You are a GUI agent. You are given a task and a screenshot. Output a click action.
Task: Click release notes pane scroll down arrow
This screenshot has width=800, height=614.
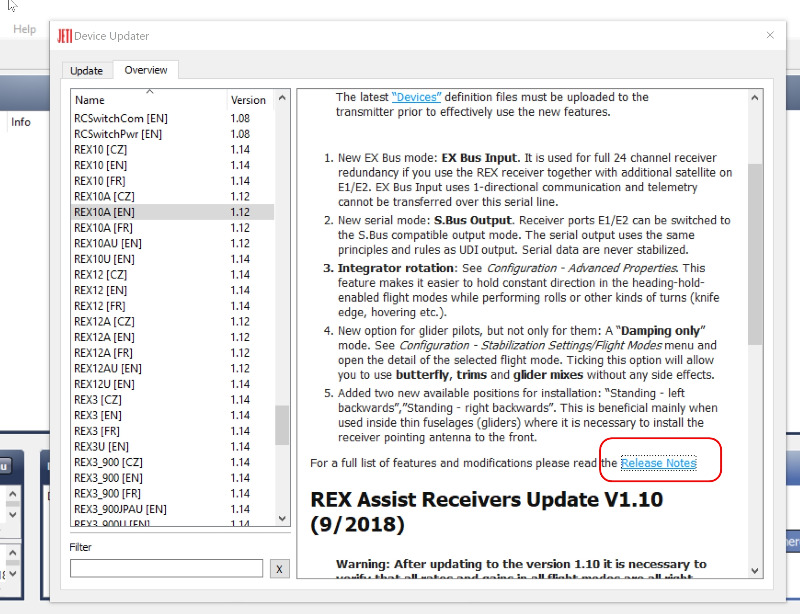coord(755,570)
